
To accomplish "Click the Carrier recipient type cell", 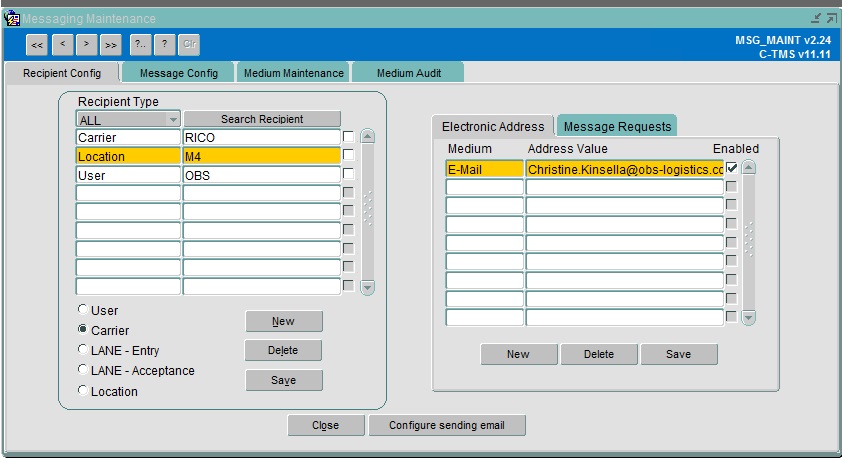I will tap(128, 138).
